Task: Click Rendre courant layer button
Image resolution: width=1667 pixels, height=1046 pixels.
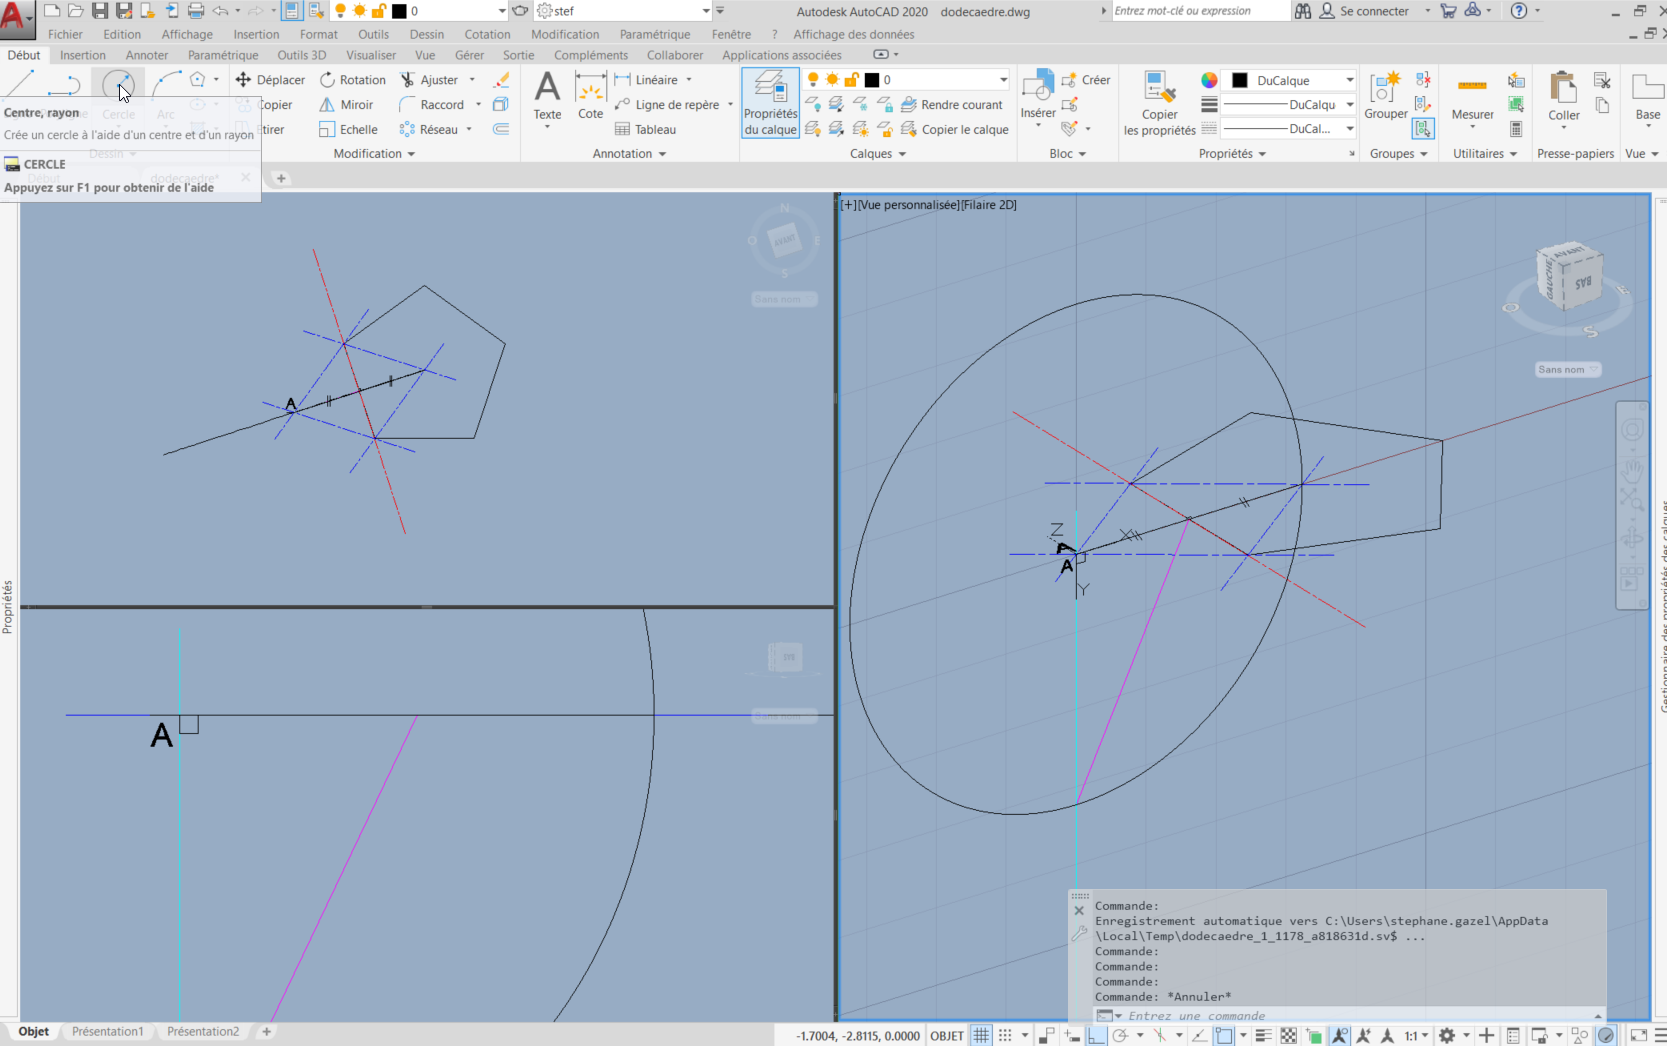Action: [952, 105]
